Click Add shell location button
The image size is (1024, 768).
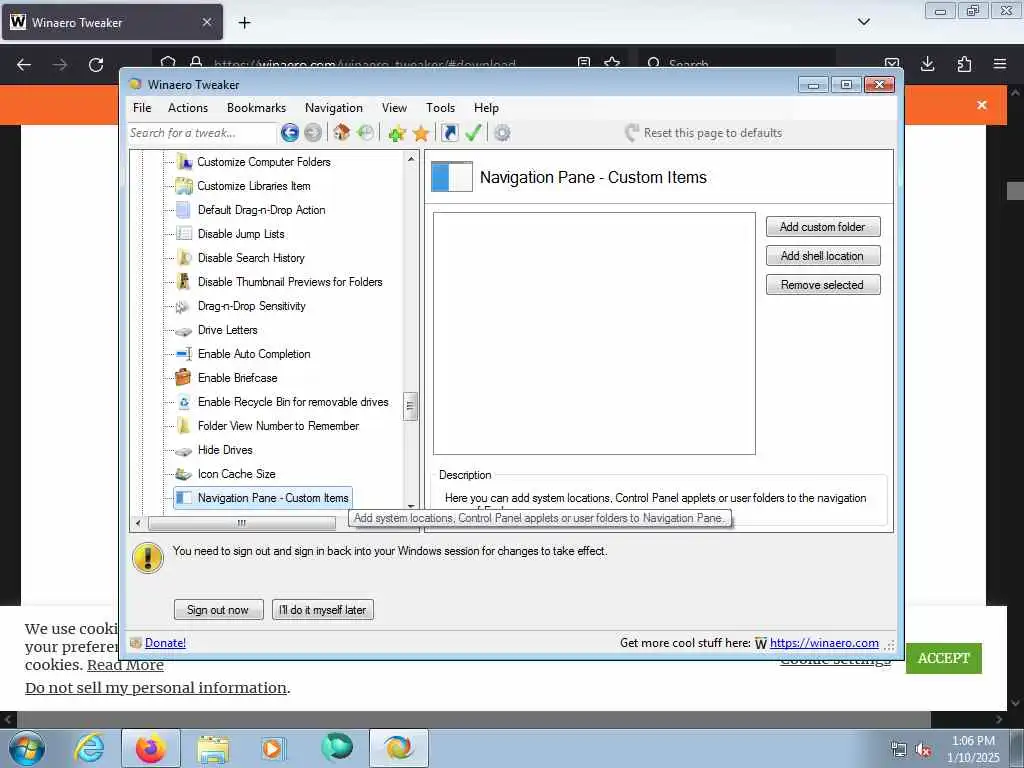coord(823,256)
